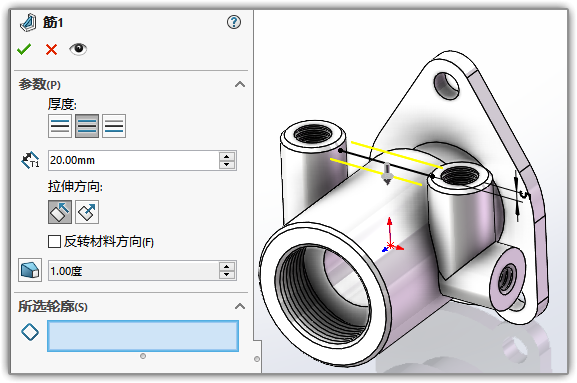Increase draft angle with up arrow

click(x=227, y=267)
